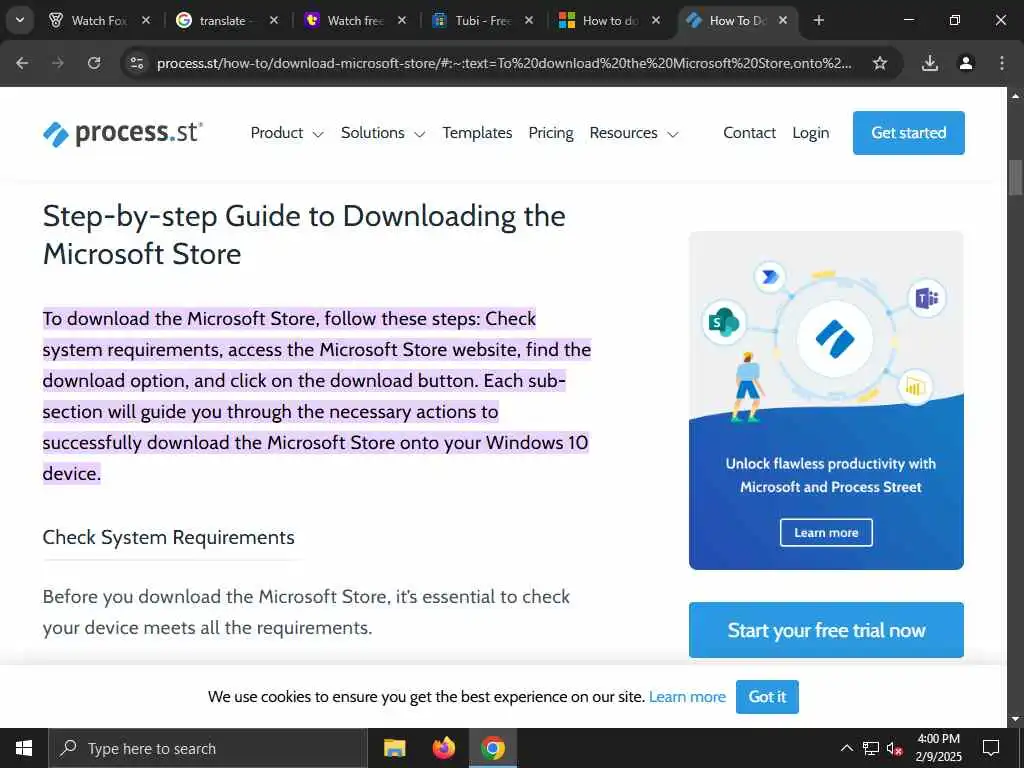Click the page vertical scrollbar thumb
1024x768 pixels.
point(1015,177)
